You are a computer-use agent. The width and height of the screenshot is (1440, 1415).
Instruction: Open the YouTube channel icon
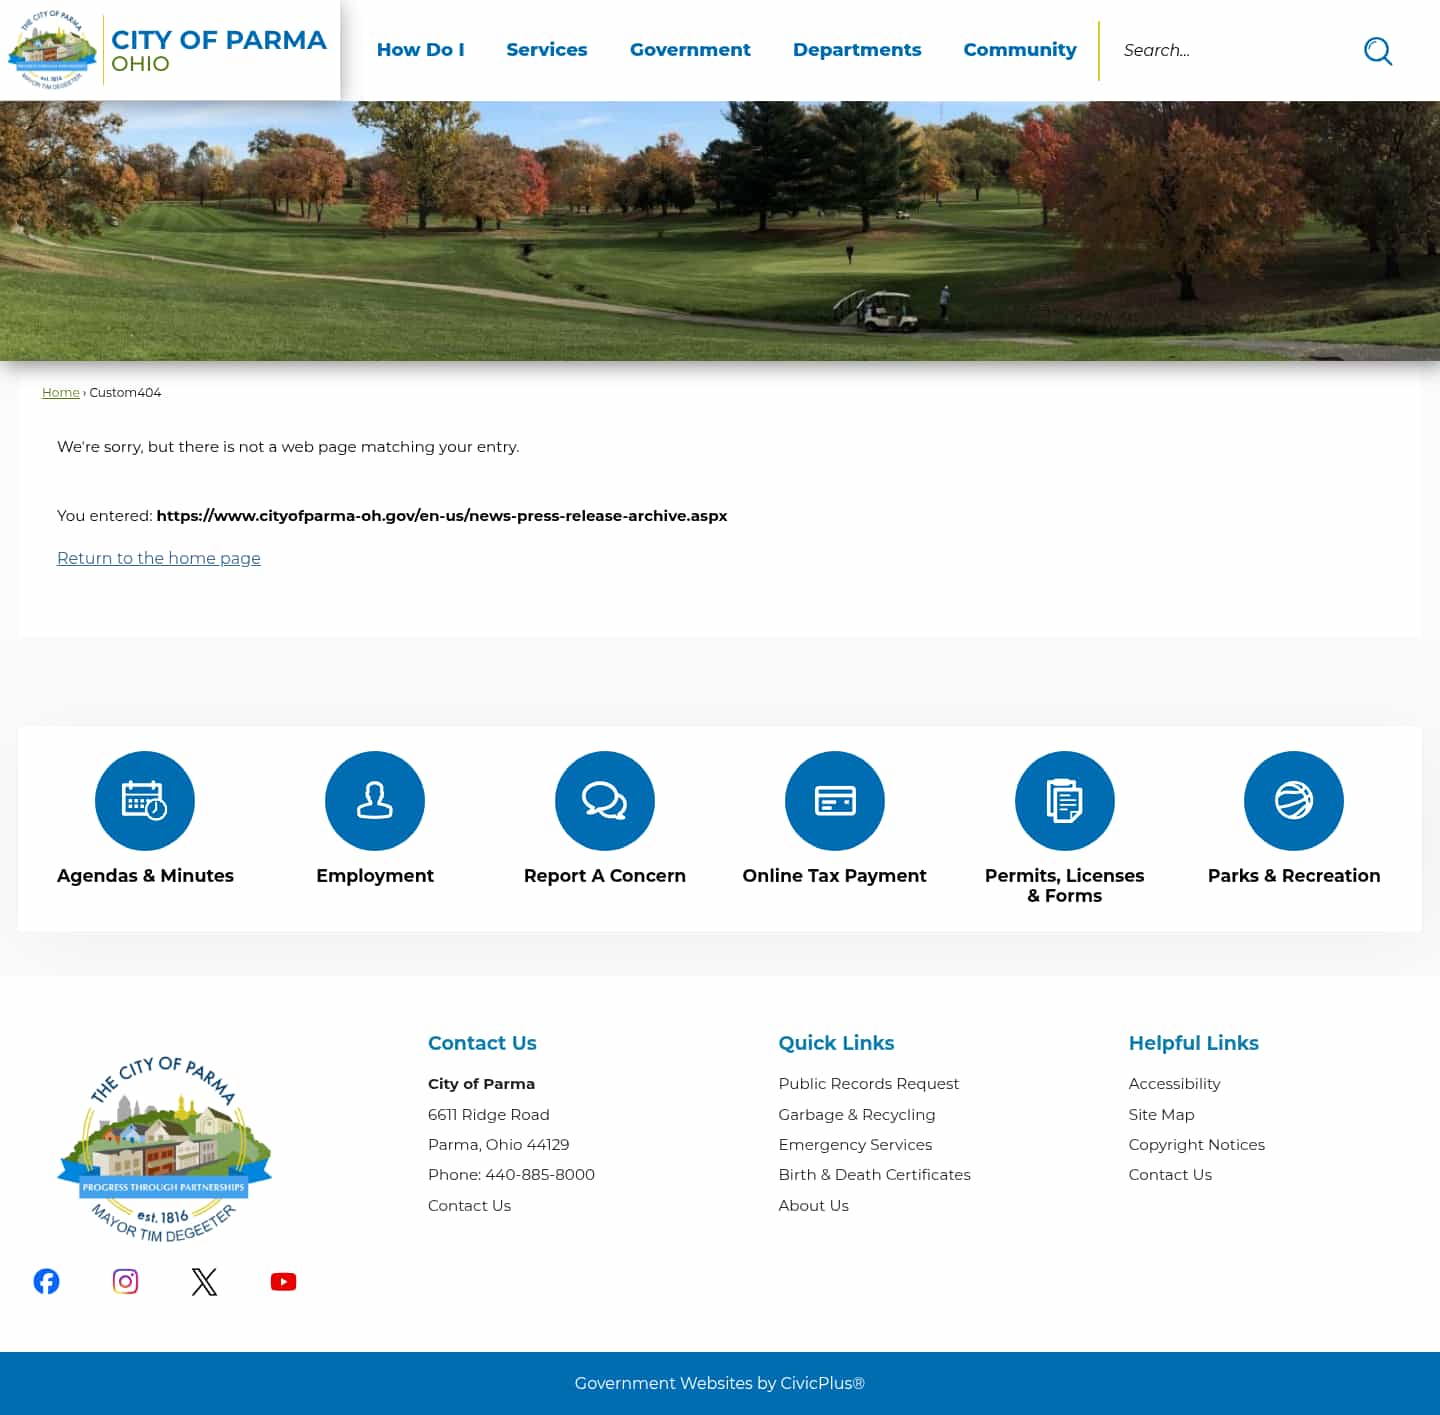(283, 1281)
